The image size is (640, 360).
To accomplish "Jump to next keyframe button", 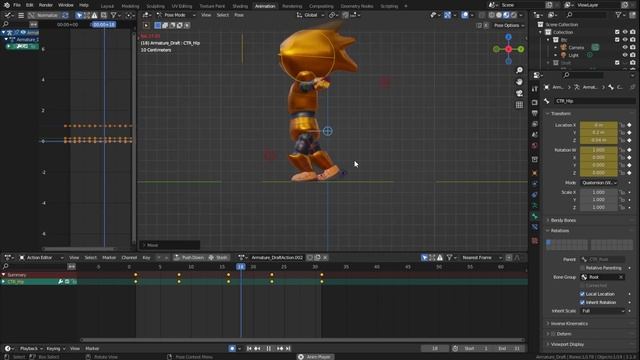I will (x=280, y=349).
